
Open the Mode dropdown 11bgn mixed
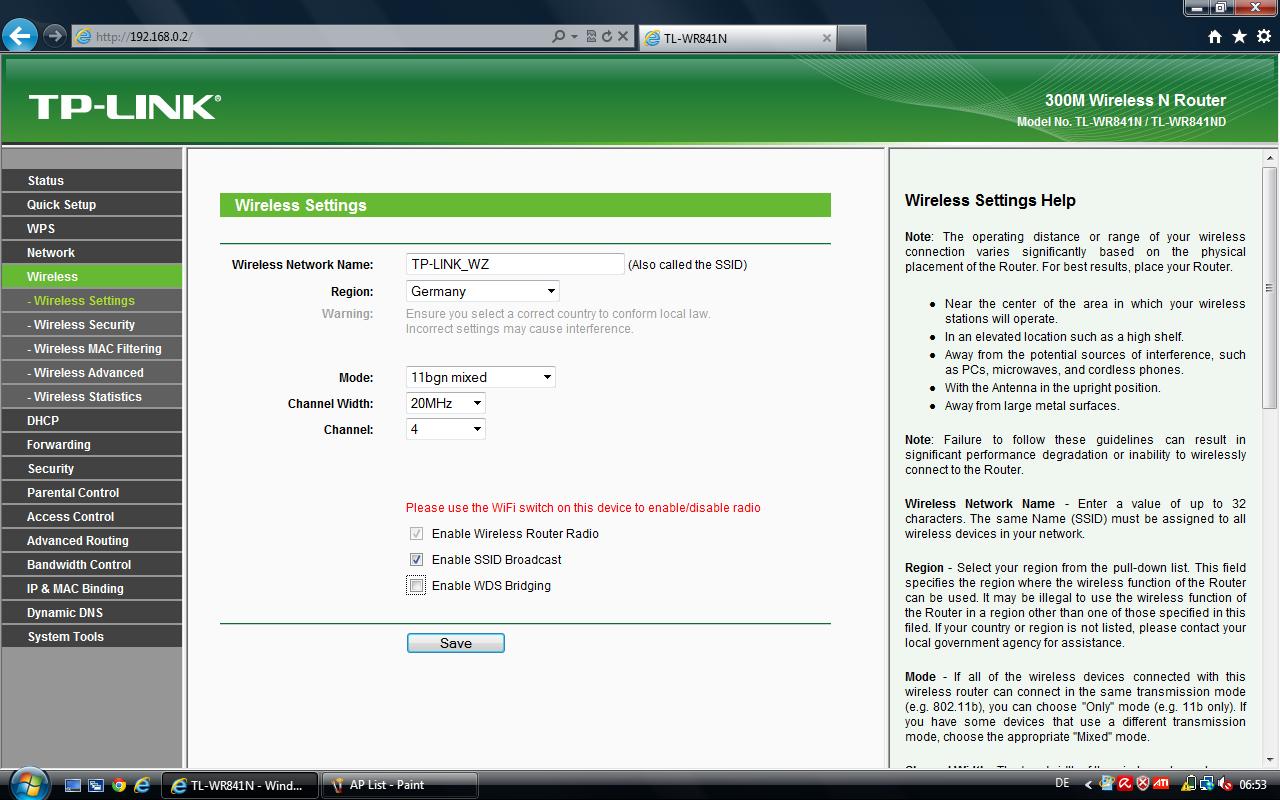[x=480, y=377]
